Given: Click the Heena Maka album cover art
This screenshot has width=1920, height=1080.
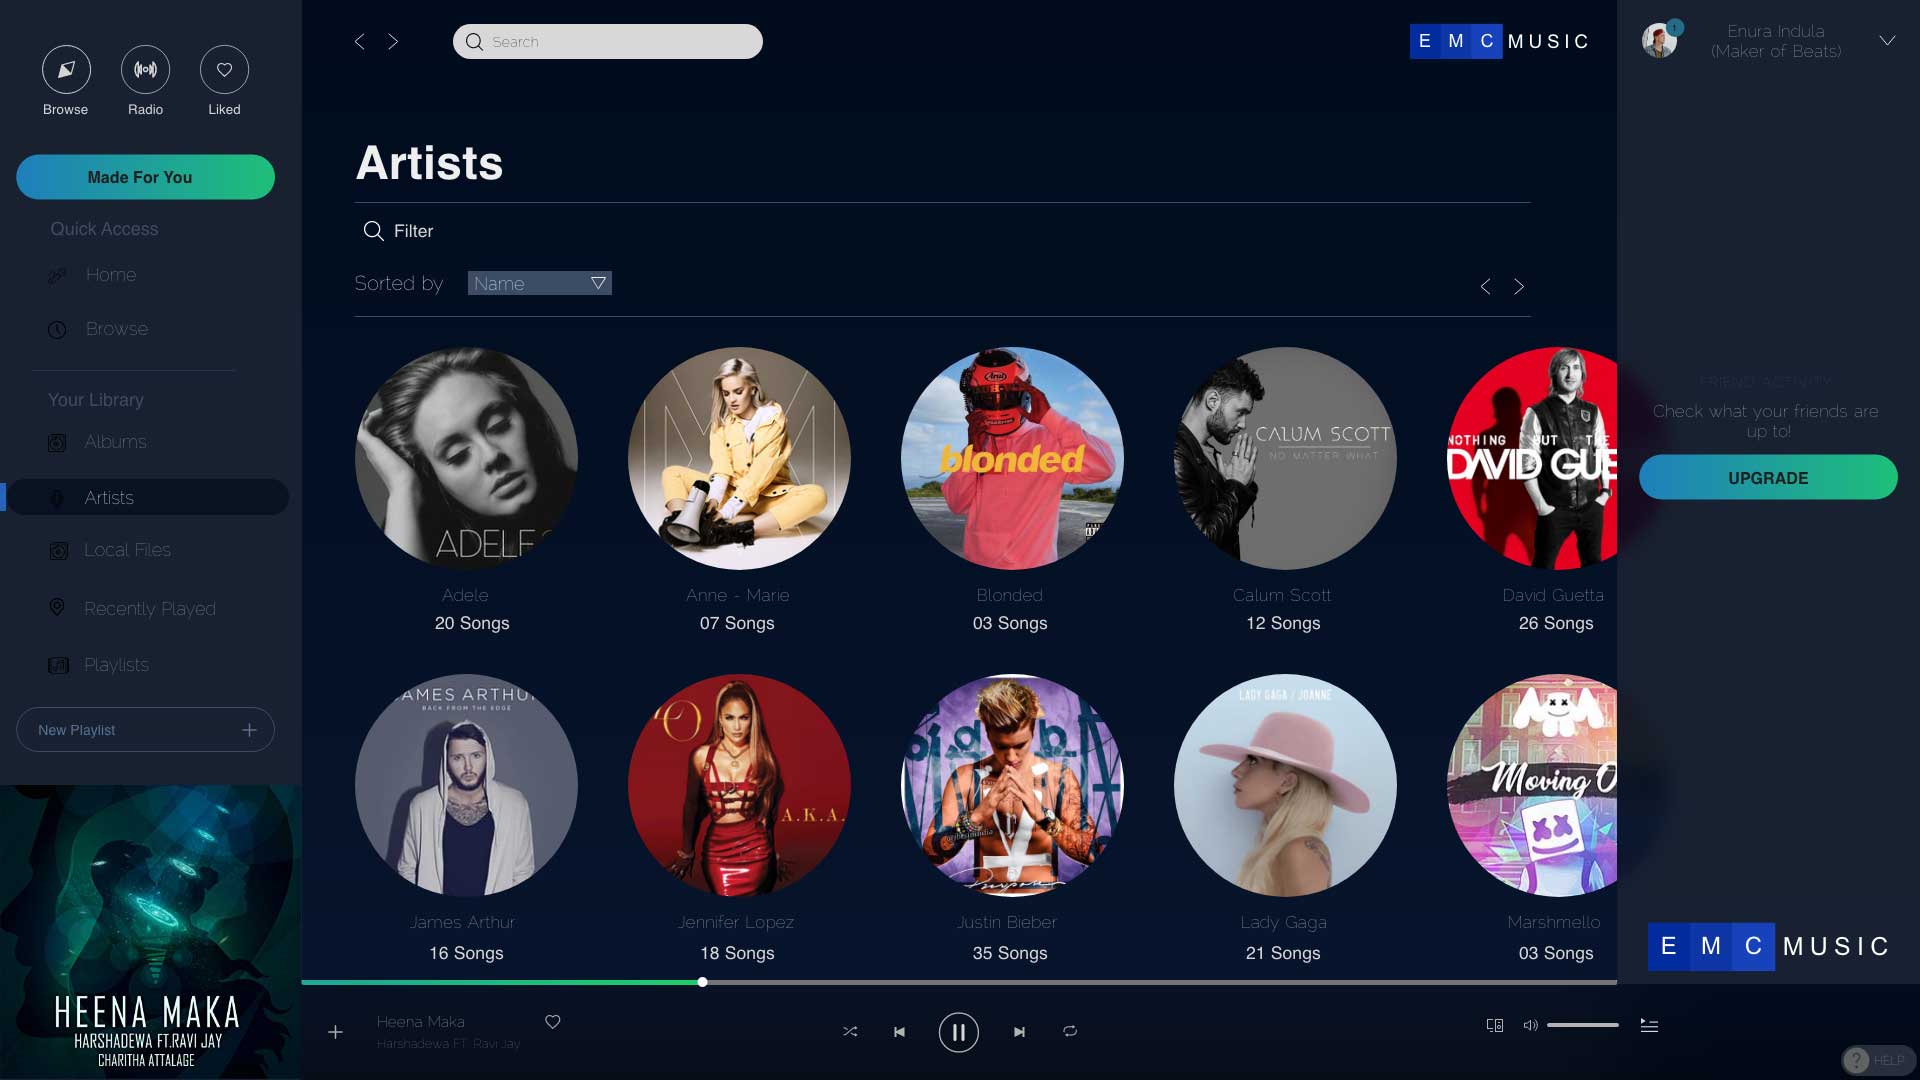Looking at the screenshot, I should click(150, 932).
